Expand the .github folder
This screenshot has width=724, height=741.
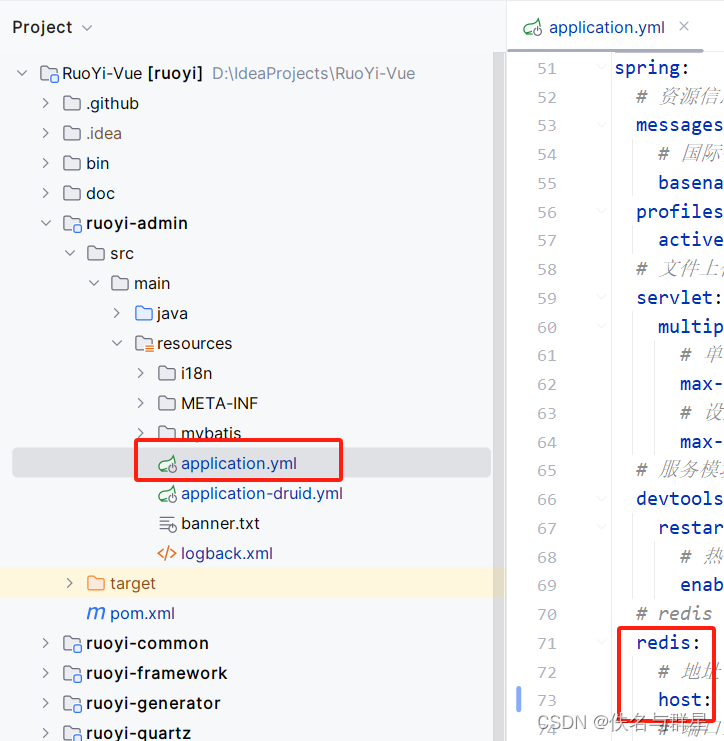45,103
